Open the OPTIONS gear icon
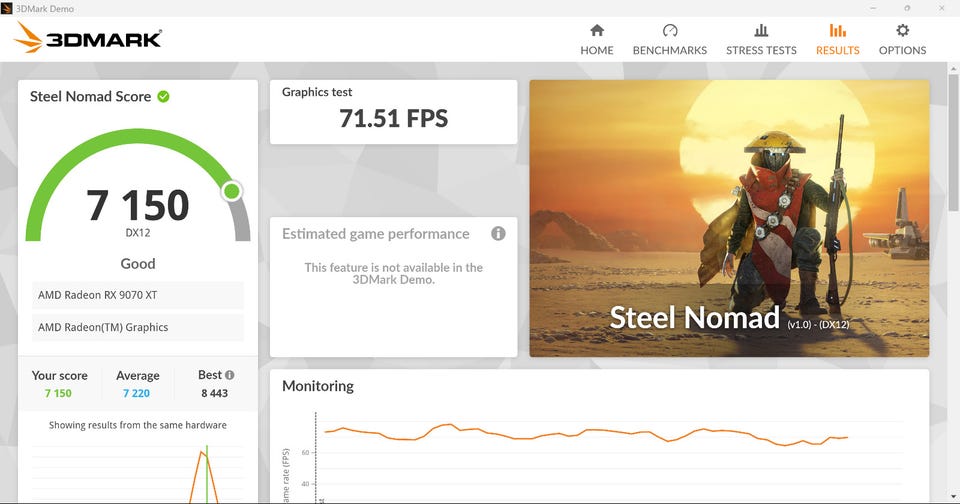This screenshot has height=504, width=960. [902, 31]
